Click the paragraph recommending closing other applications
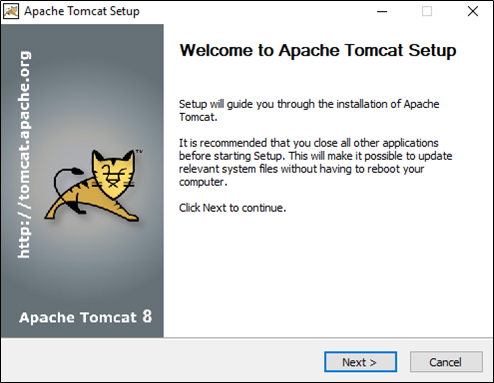 [315, 162]
